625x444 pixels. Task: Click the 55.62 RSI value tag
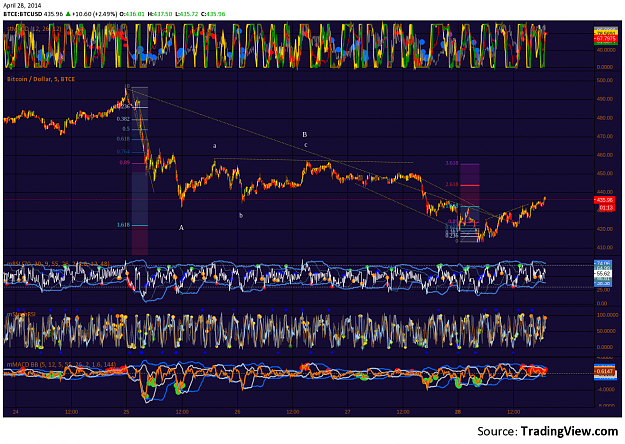(x=604, y=273)
